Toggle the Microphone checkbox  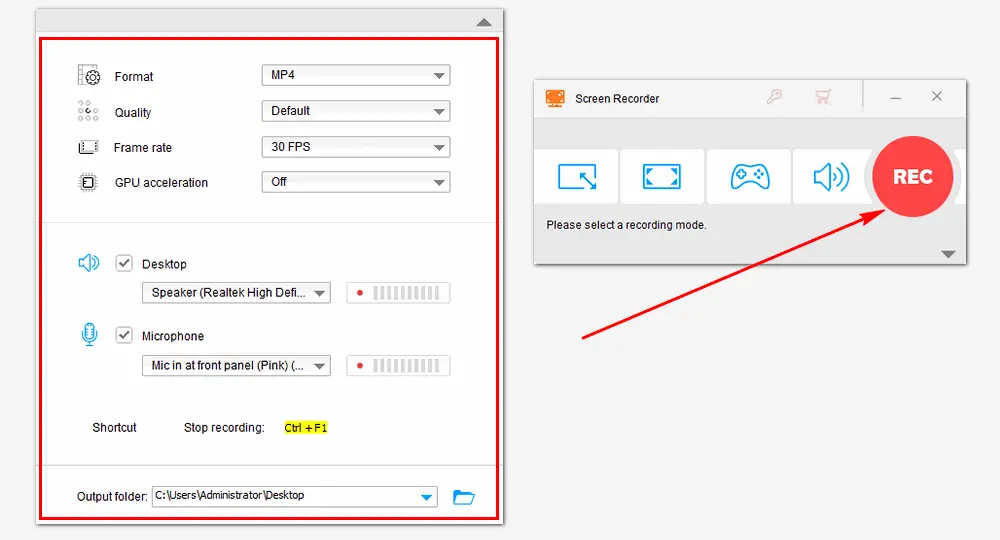coord(124,335)
